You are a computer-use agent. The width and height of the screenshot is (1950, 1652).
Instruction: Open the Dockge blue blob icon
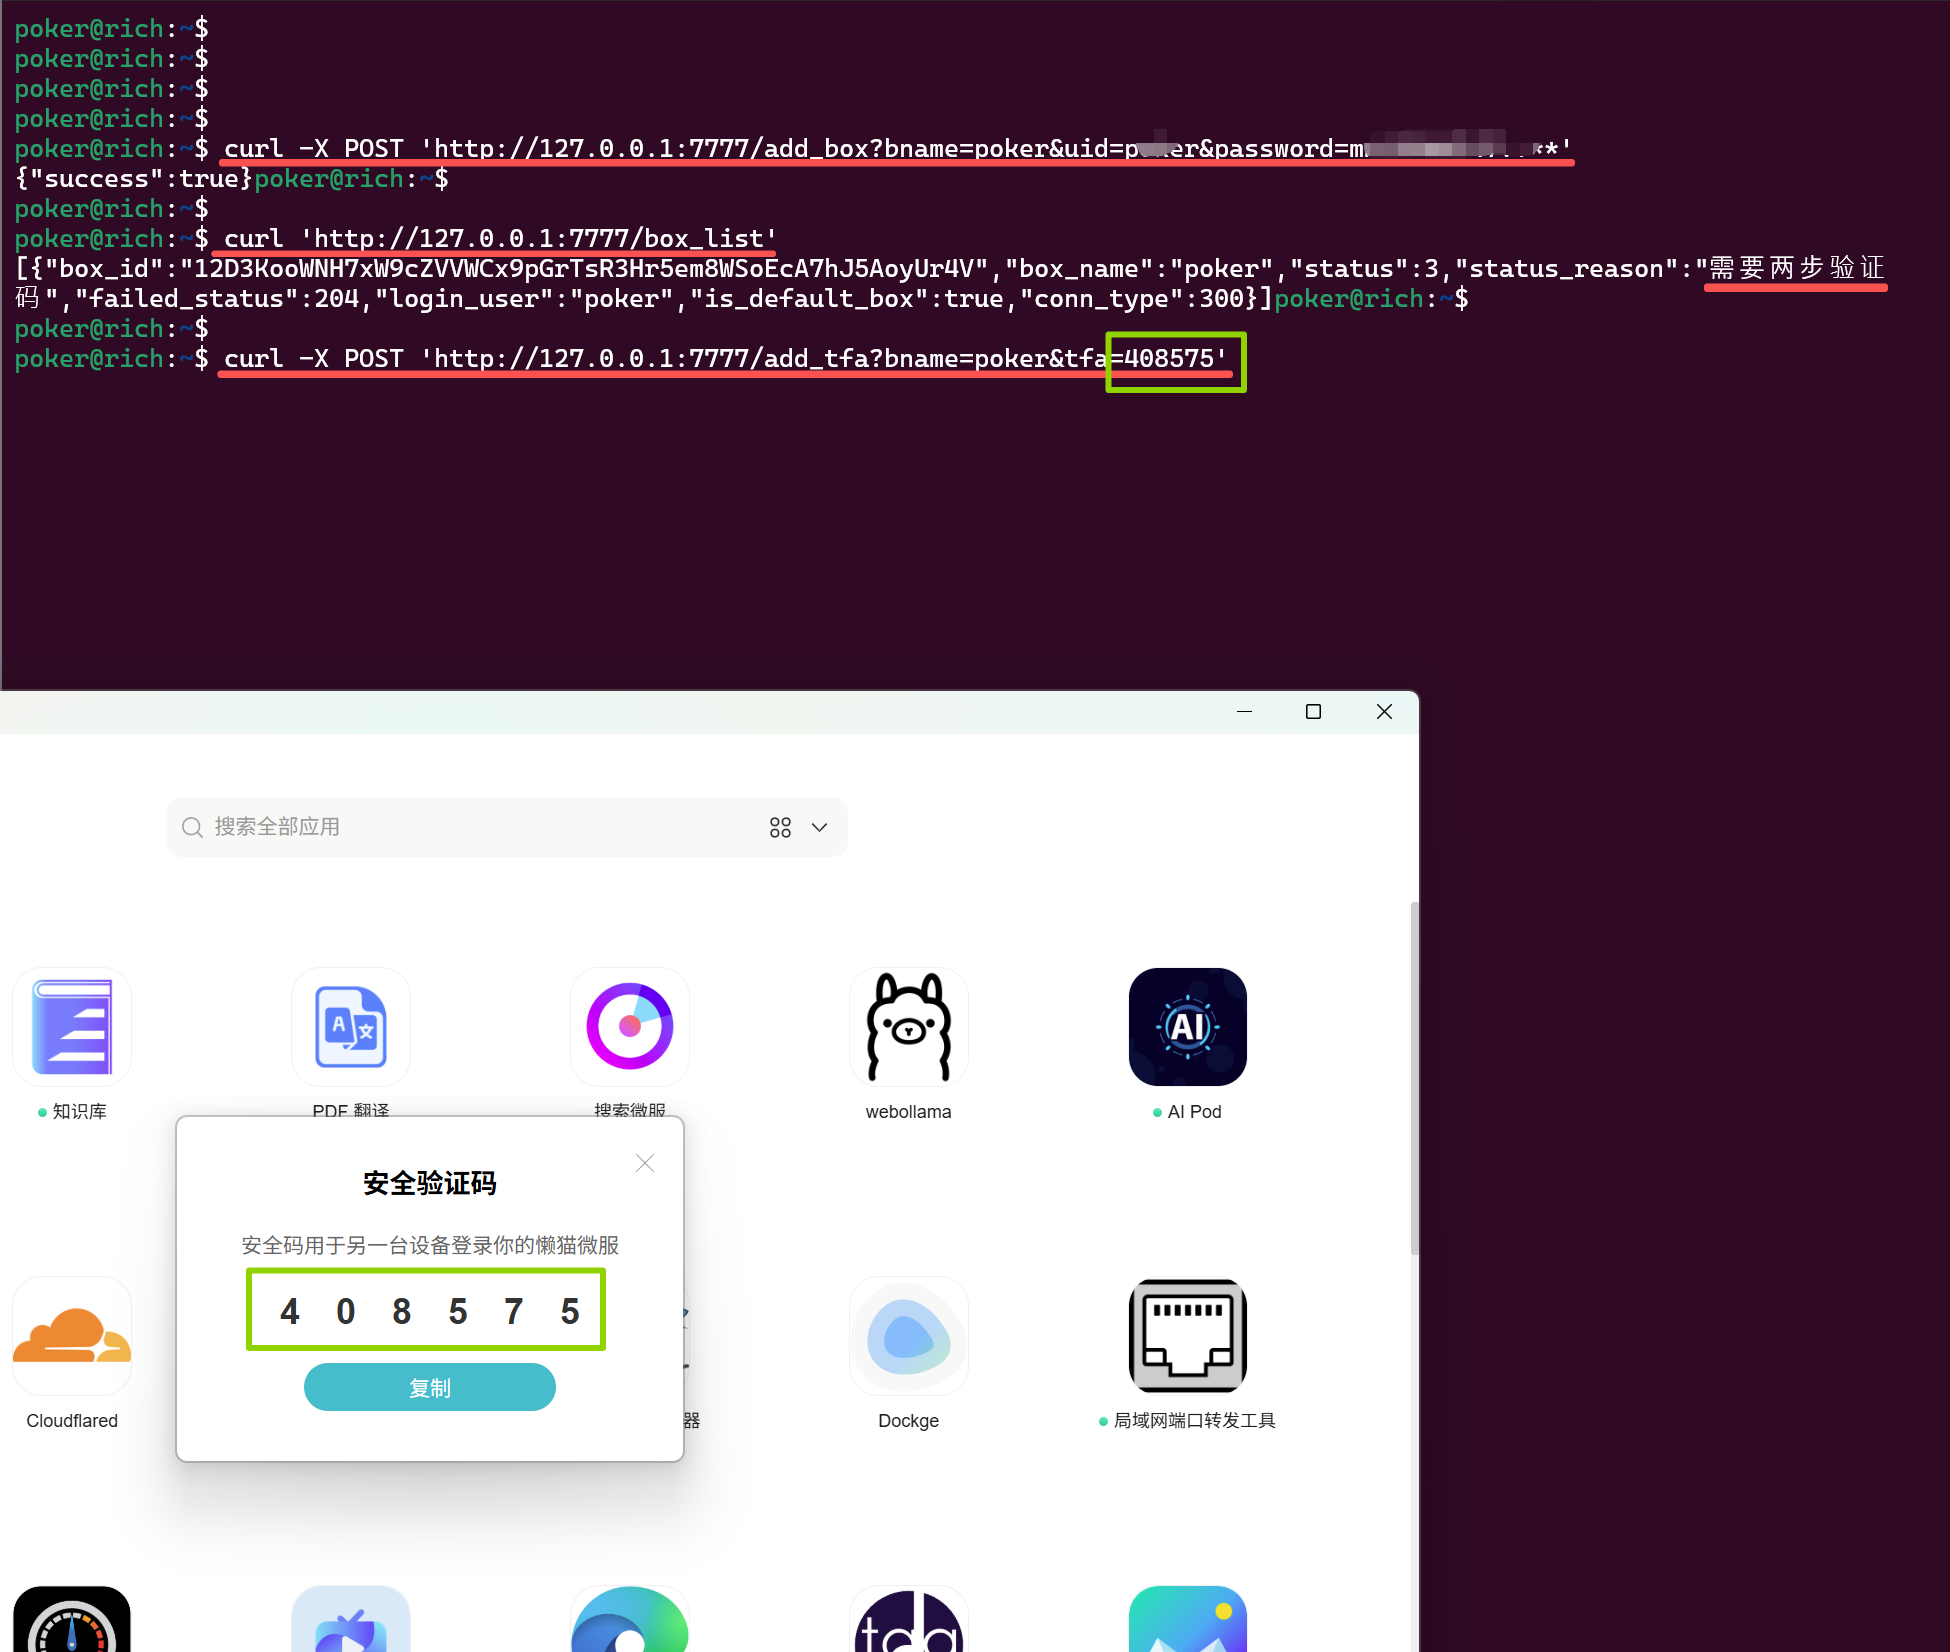(x=909, y=1336)
